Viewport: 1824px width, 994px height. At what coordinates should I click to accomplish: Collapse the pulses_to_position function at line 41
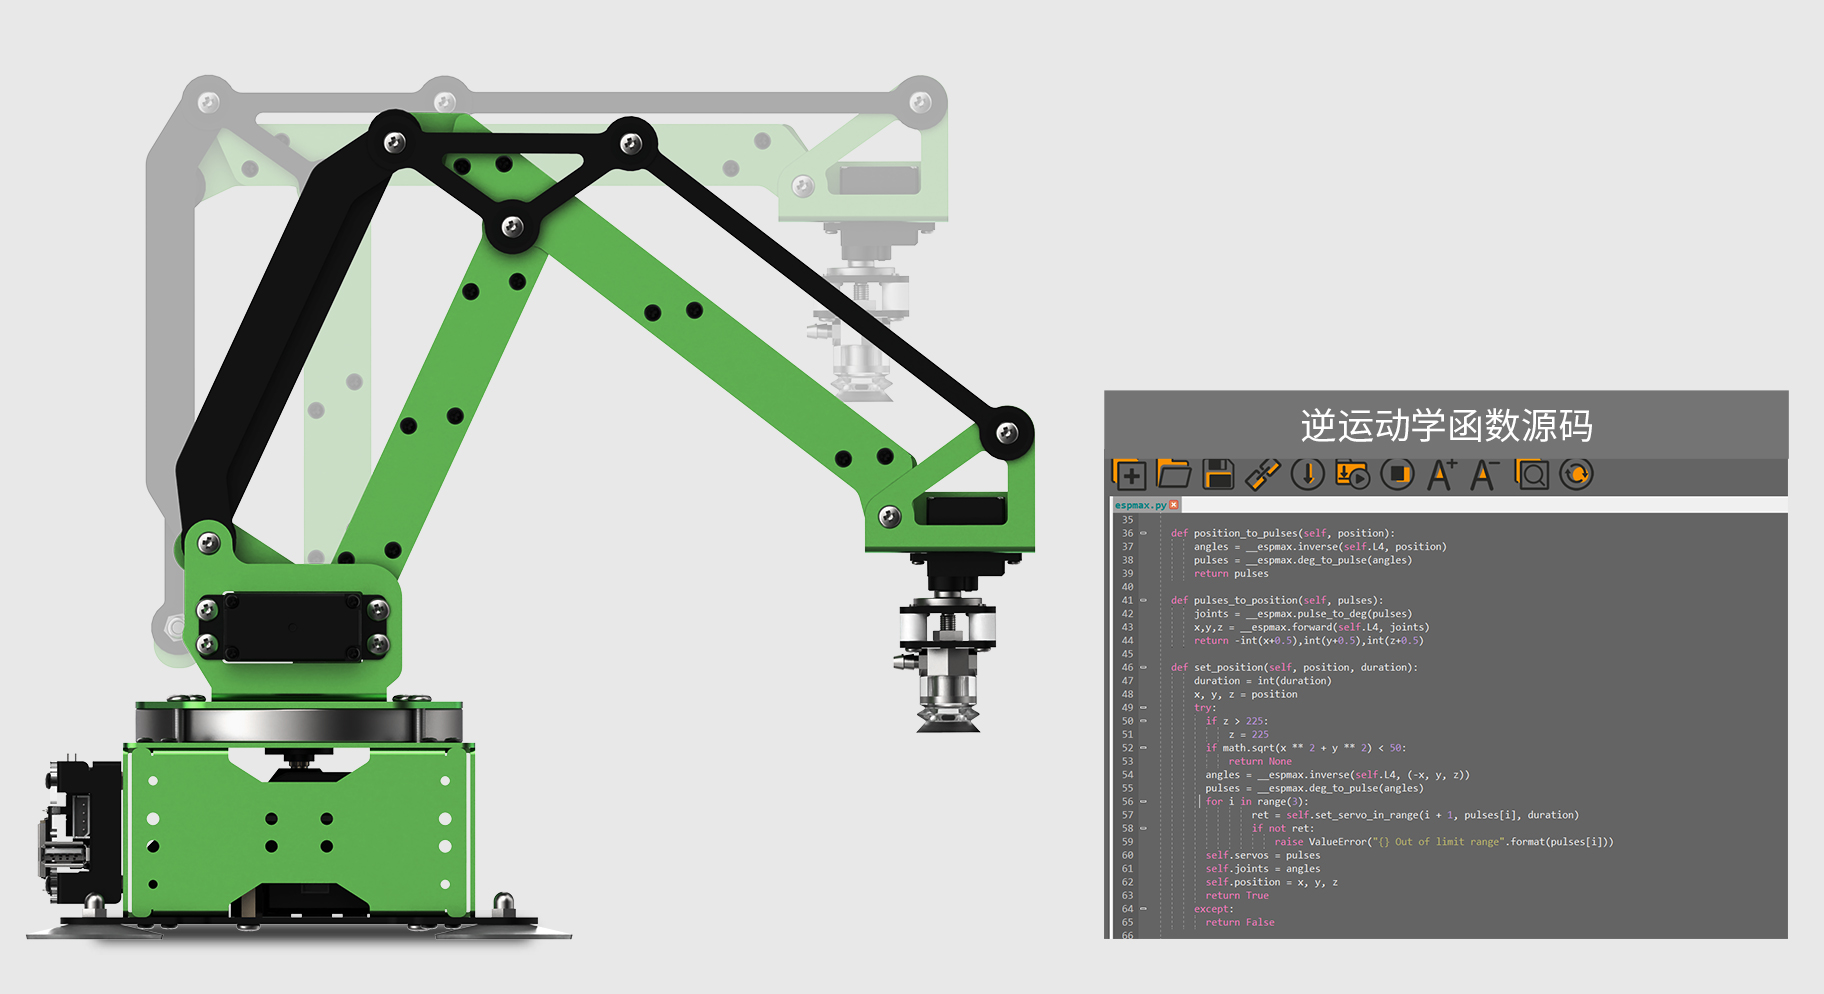coord(1143,600)
